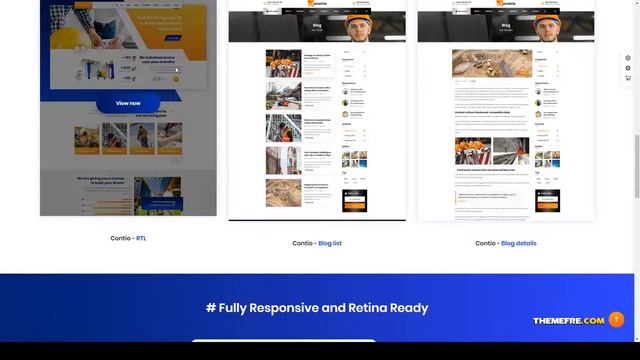Click the orange scroll-to-top arrow button
The height and width of the screenshot is (360, 640).
[x=616, y=319]
